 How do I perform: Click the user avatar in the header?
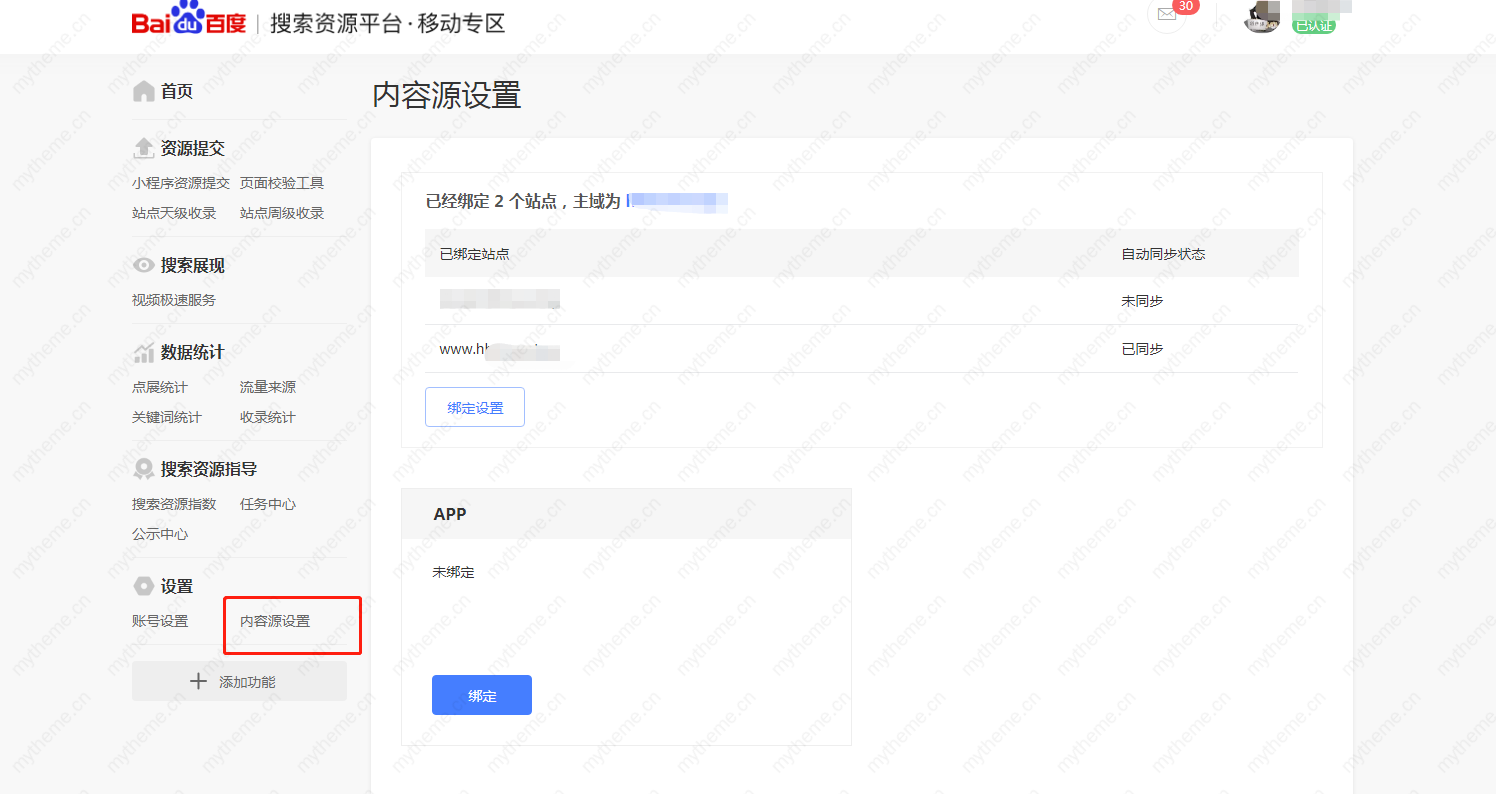pyautogui.click(x=1261, y=17)
